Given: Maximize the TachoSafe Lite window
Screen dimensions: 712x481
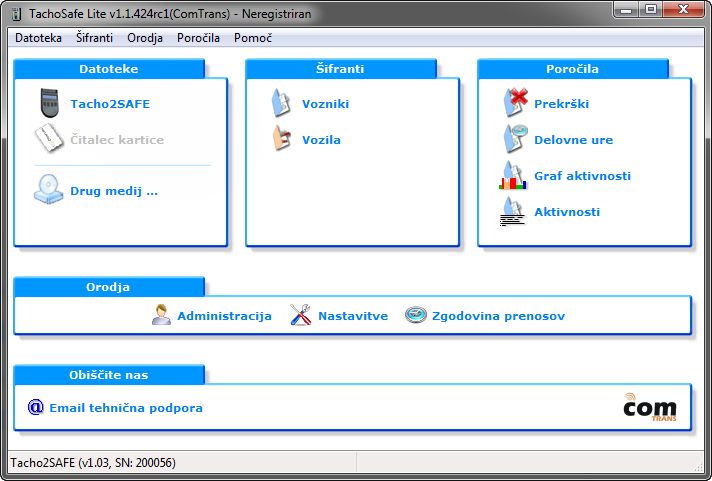Looking at the screenshot, I should click(651, 10).
